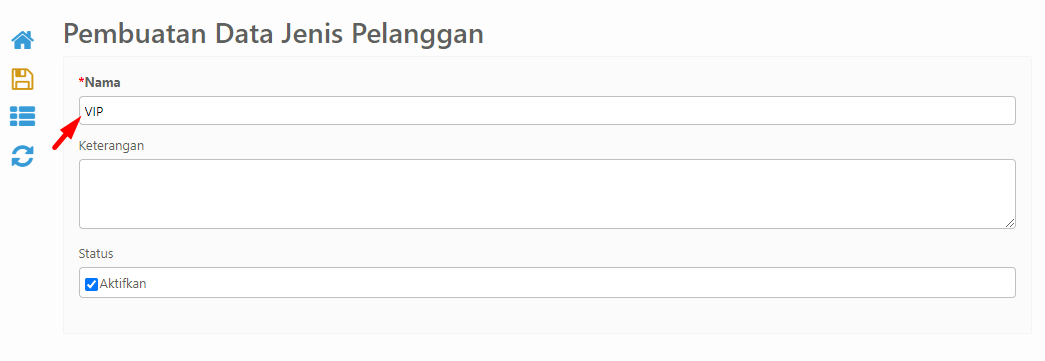The width and height of the screenshot is (1045, 361).
Task: Focus the Nama input field
Action: pos(547,111)
